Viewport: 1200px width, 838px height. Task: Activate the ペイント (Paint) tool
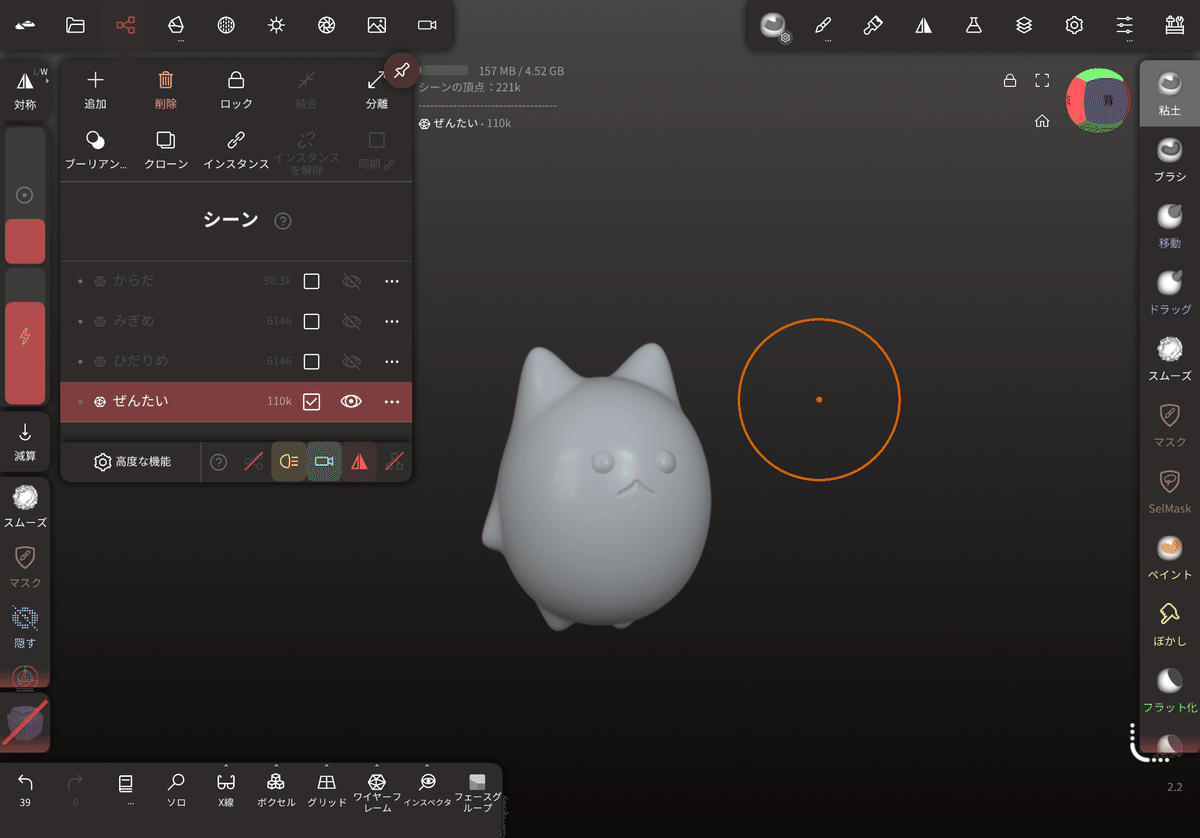pos(1168,560)
